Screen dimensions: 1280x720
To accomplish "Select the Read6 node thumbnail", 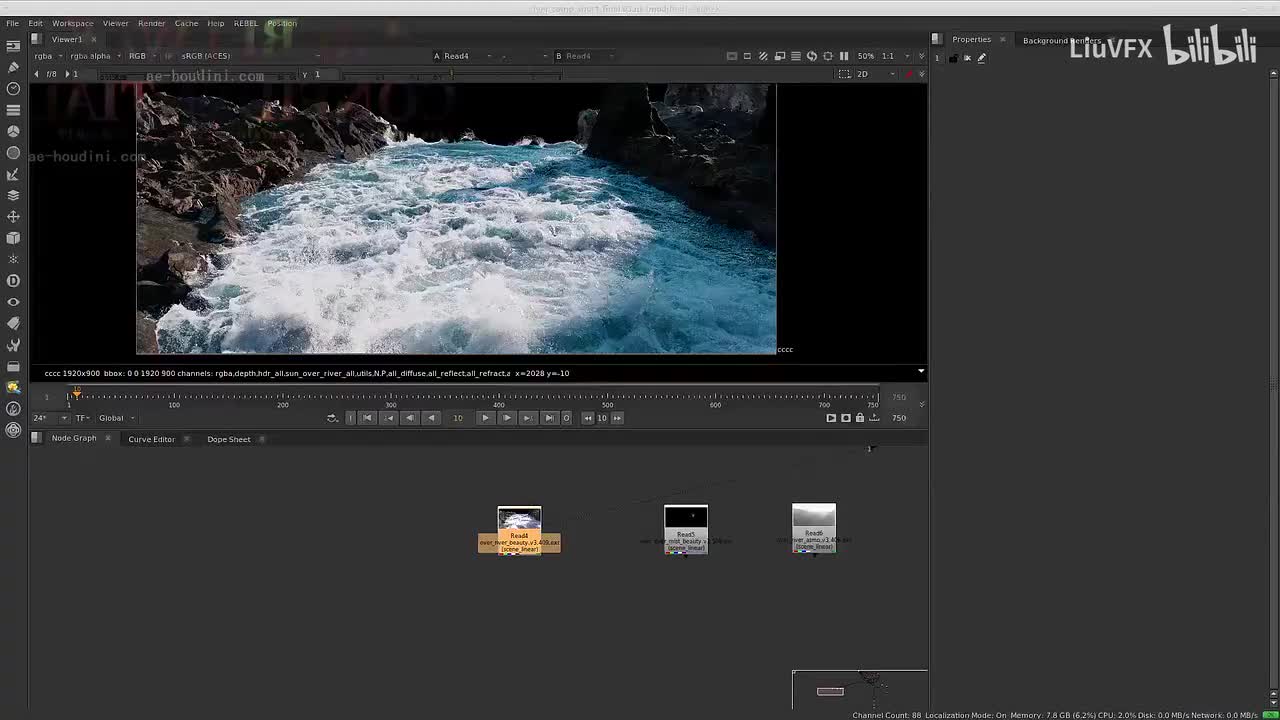I will pyautogui.click(x=813, y=516).
